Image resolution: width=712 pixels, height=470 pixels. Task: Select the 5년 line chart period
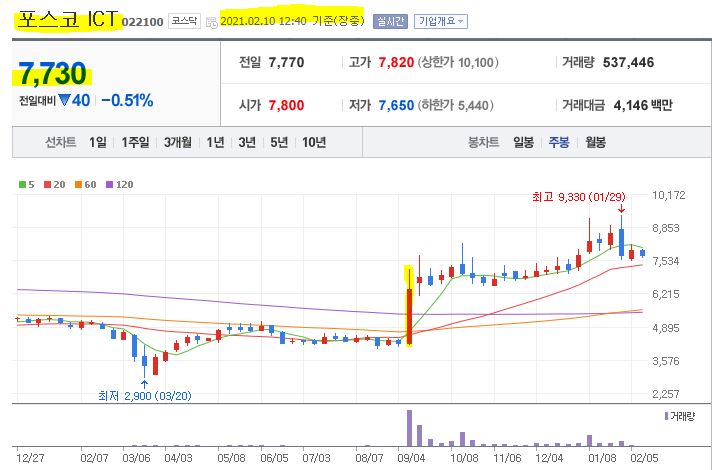[279, 143]
